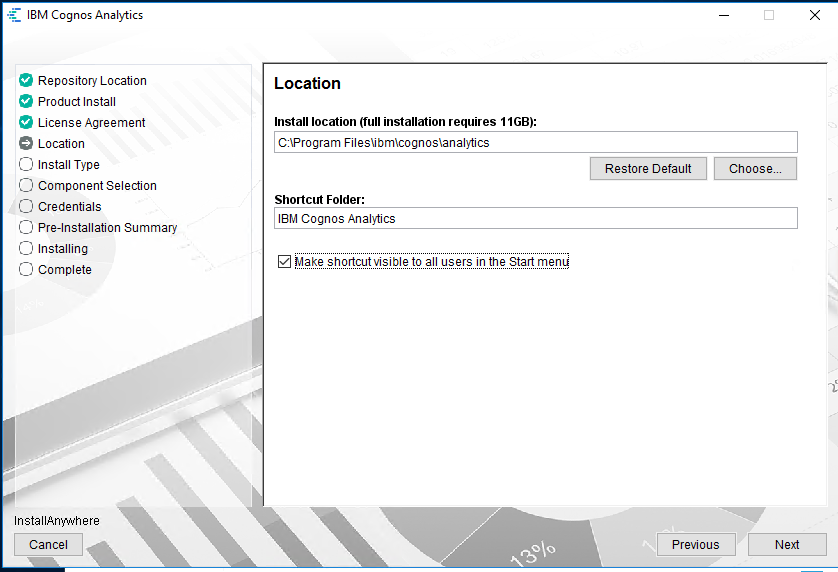Cancel the installation
Image resolution: width=838 pixels, height=572 pixels.
pos(48,545)
